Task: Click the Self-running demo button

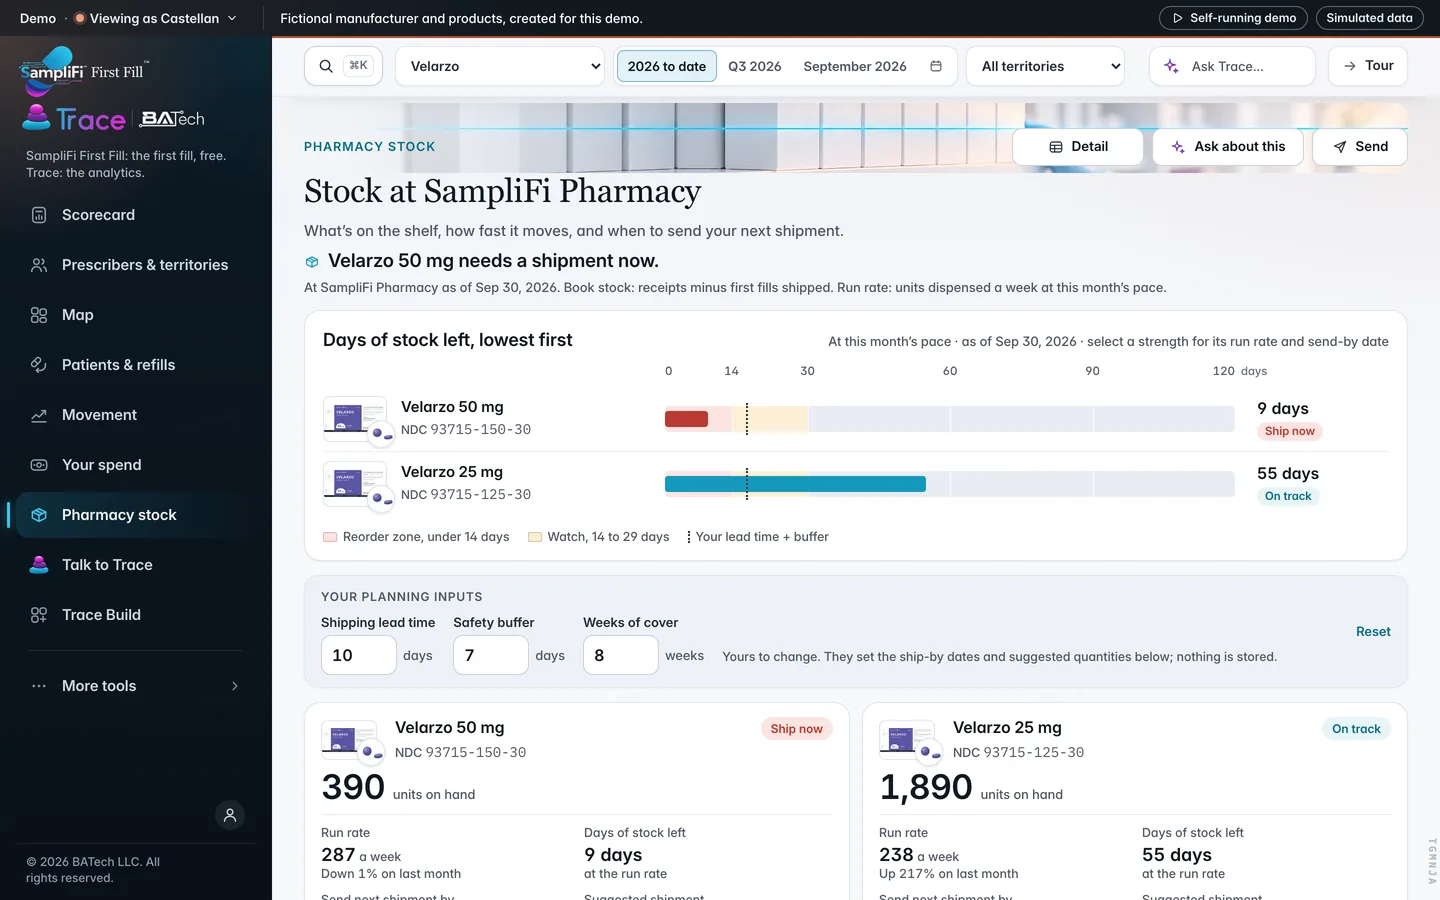Action: pyautogui.click(x=1234, y=18)
